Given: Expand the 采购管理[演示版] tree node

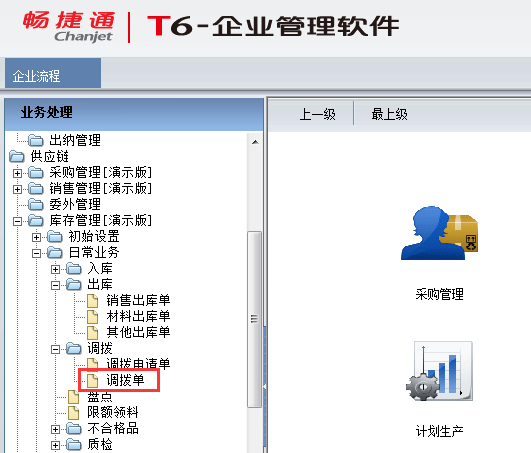Looking at the screenshot, I should [17, 173].
